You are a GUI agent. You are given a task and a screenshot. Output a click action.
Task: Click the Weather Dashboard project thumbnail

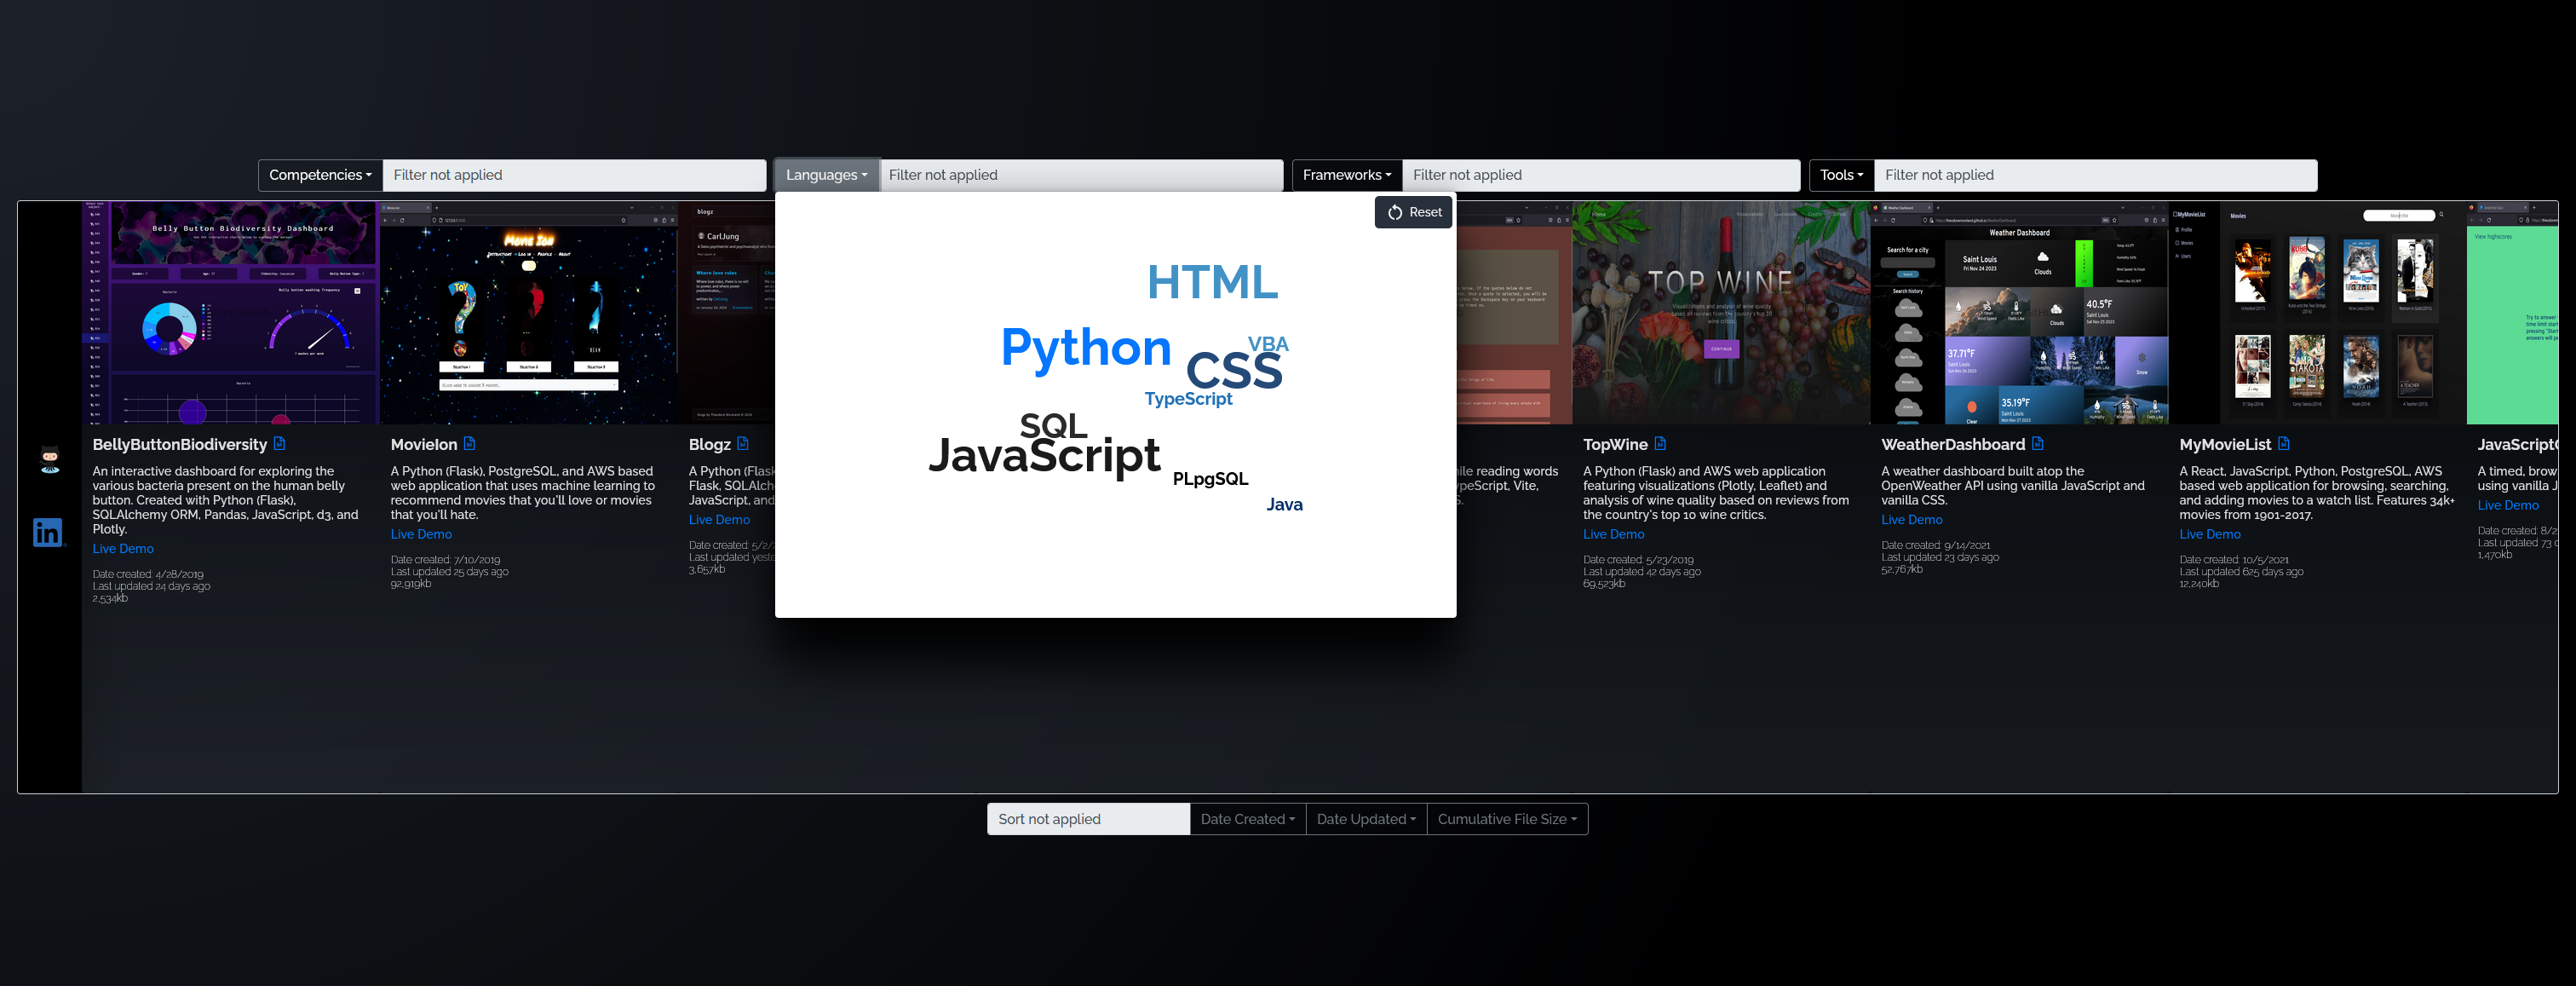[x=2019, y=313]
